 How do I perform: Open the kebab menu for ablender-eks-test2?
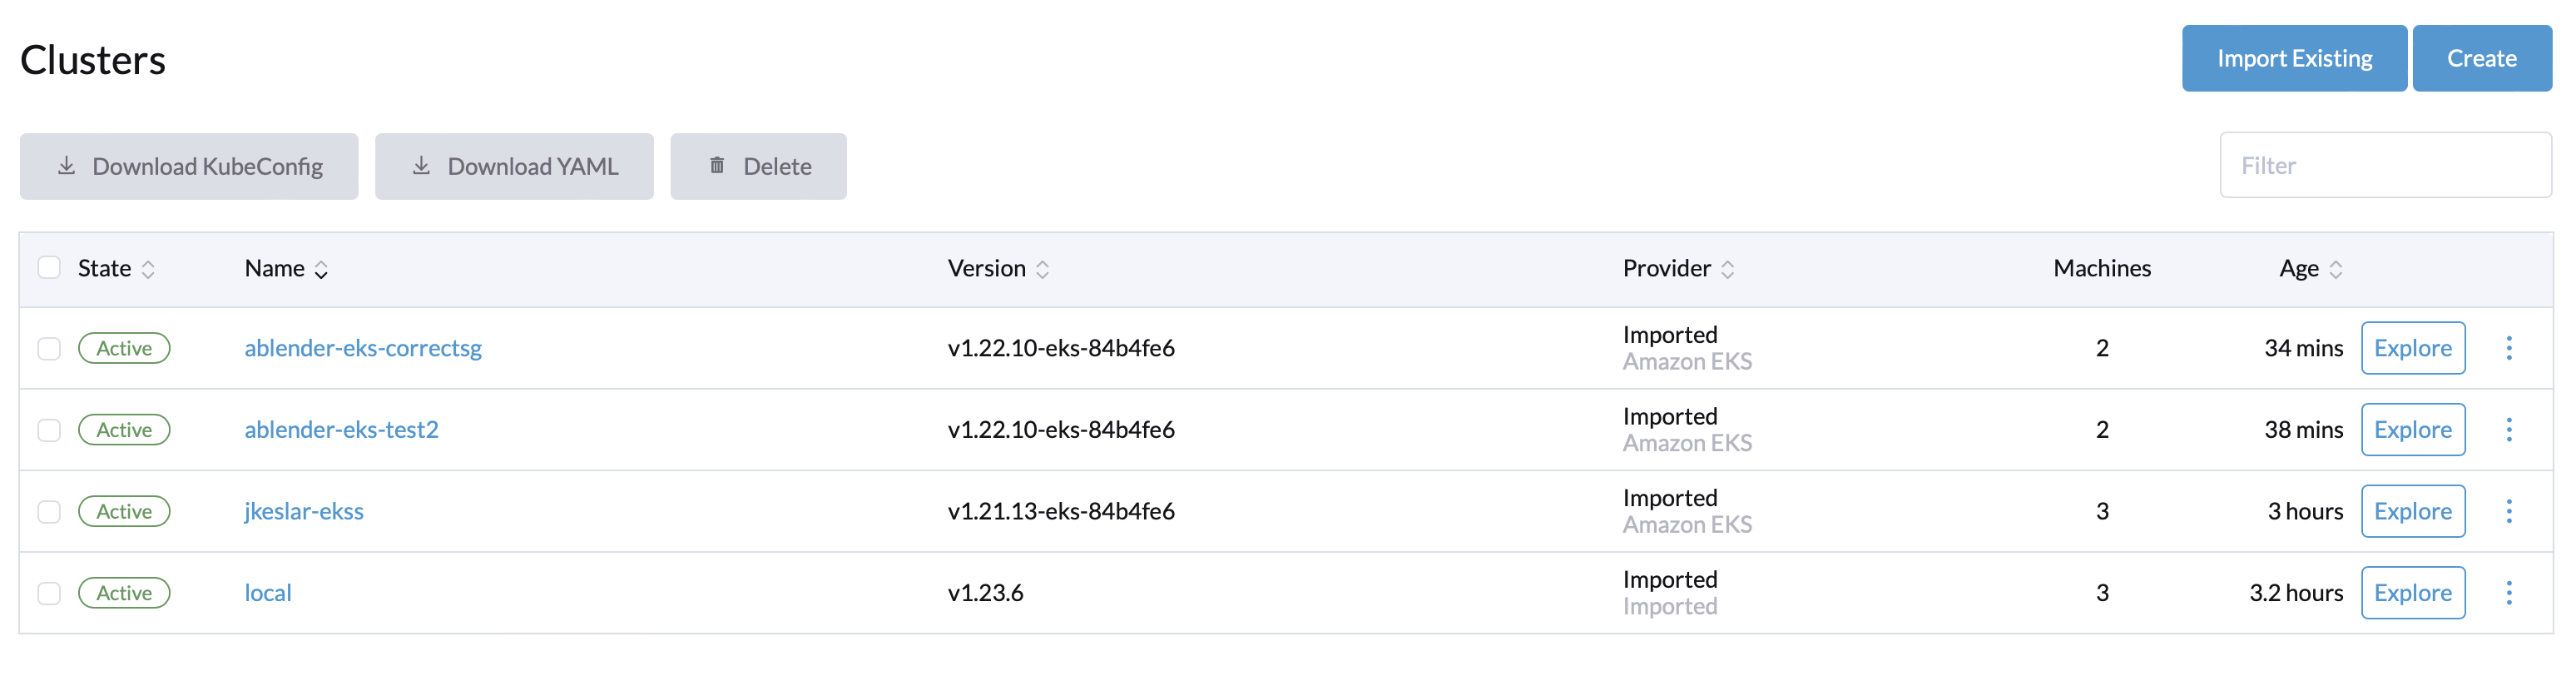[2510, 429]
